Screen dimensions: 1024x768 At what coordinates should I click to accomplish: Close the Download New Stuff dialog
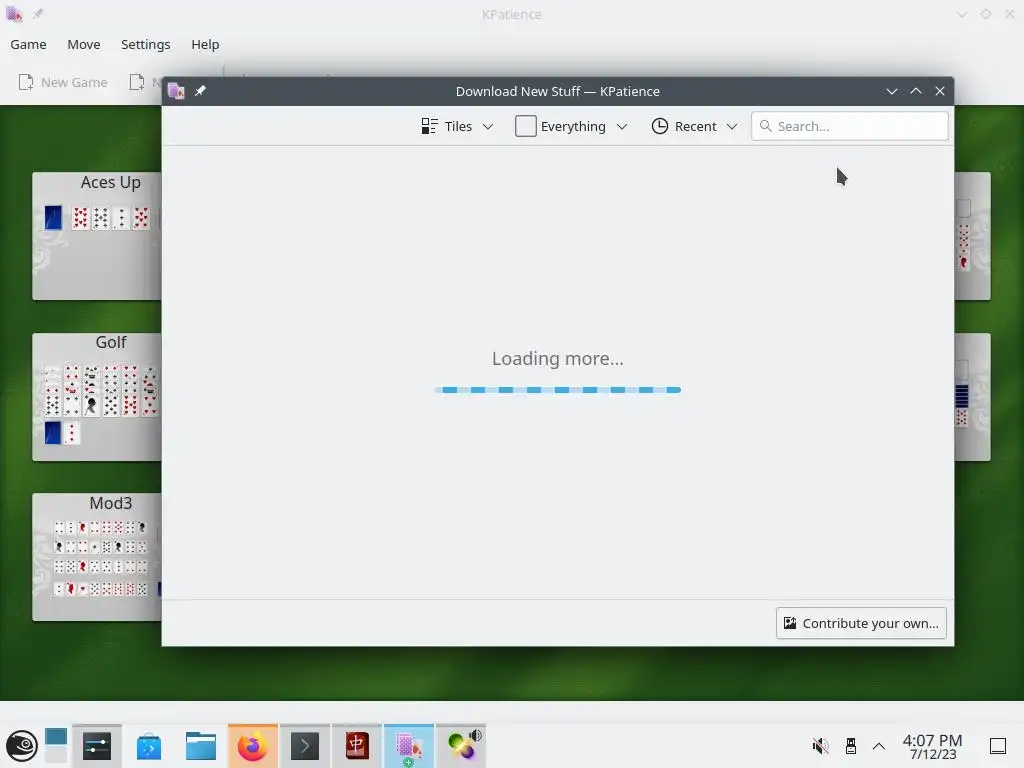(x=940, y=91)
